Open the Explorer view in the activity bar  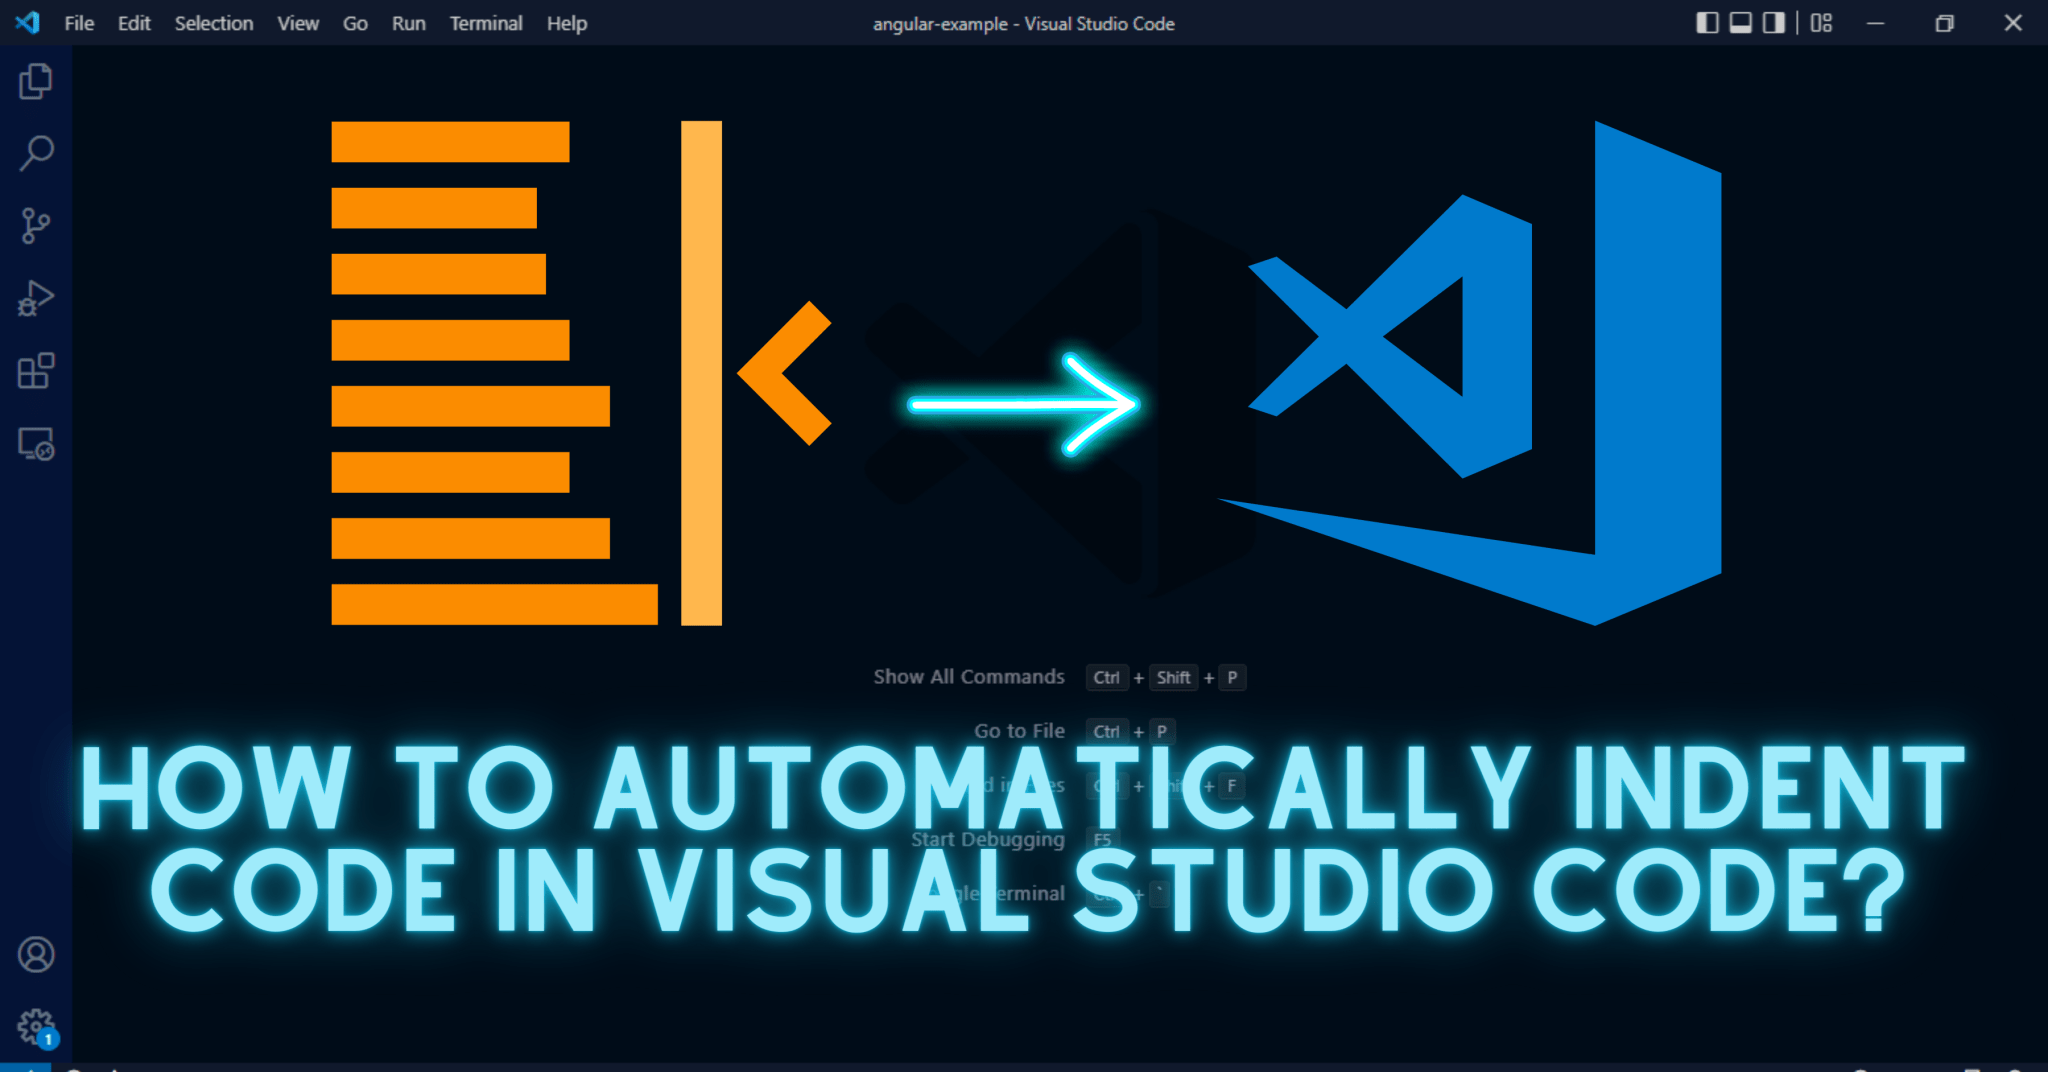(x=37, y=82)
